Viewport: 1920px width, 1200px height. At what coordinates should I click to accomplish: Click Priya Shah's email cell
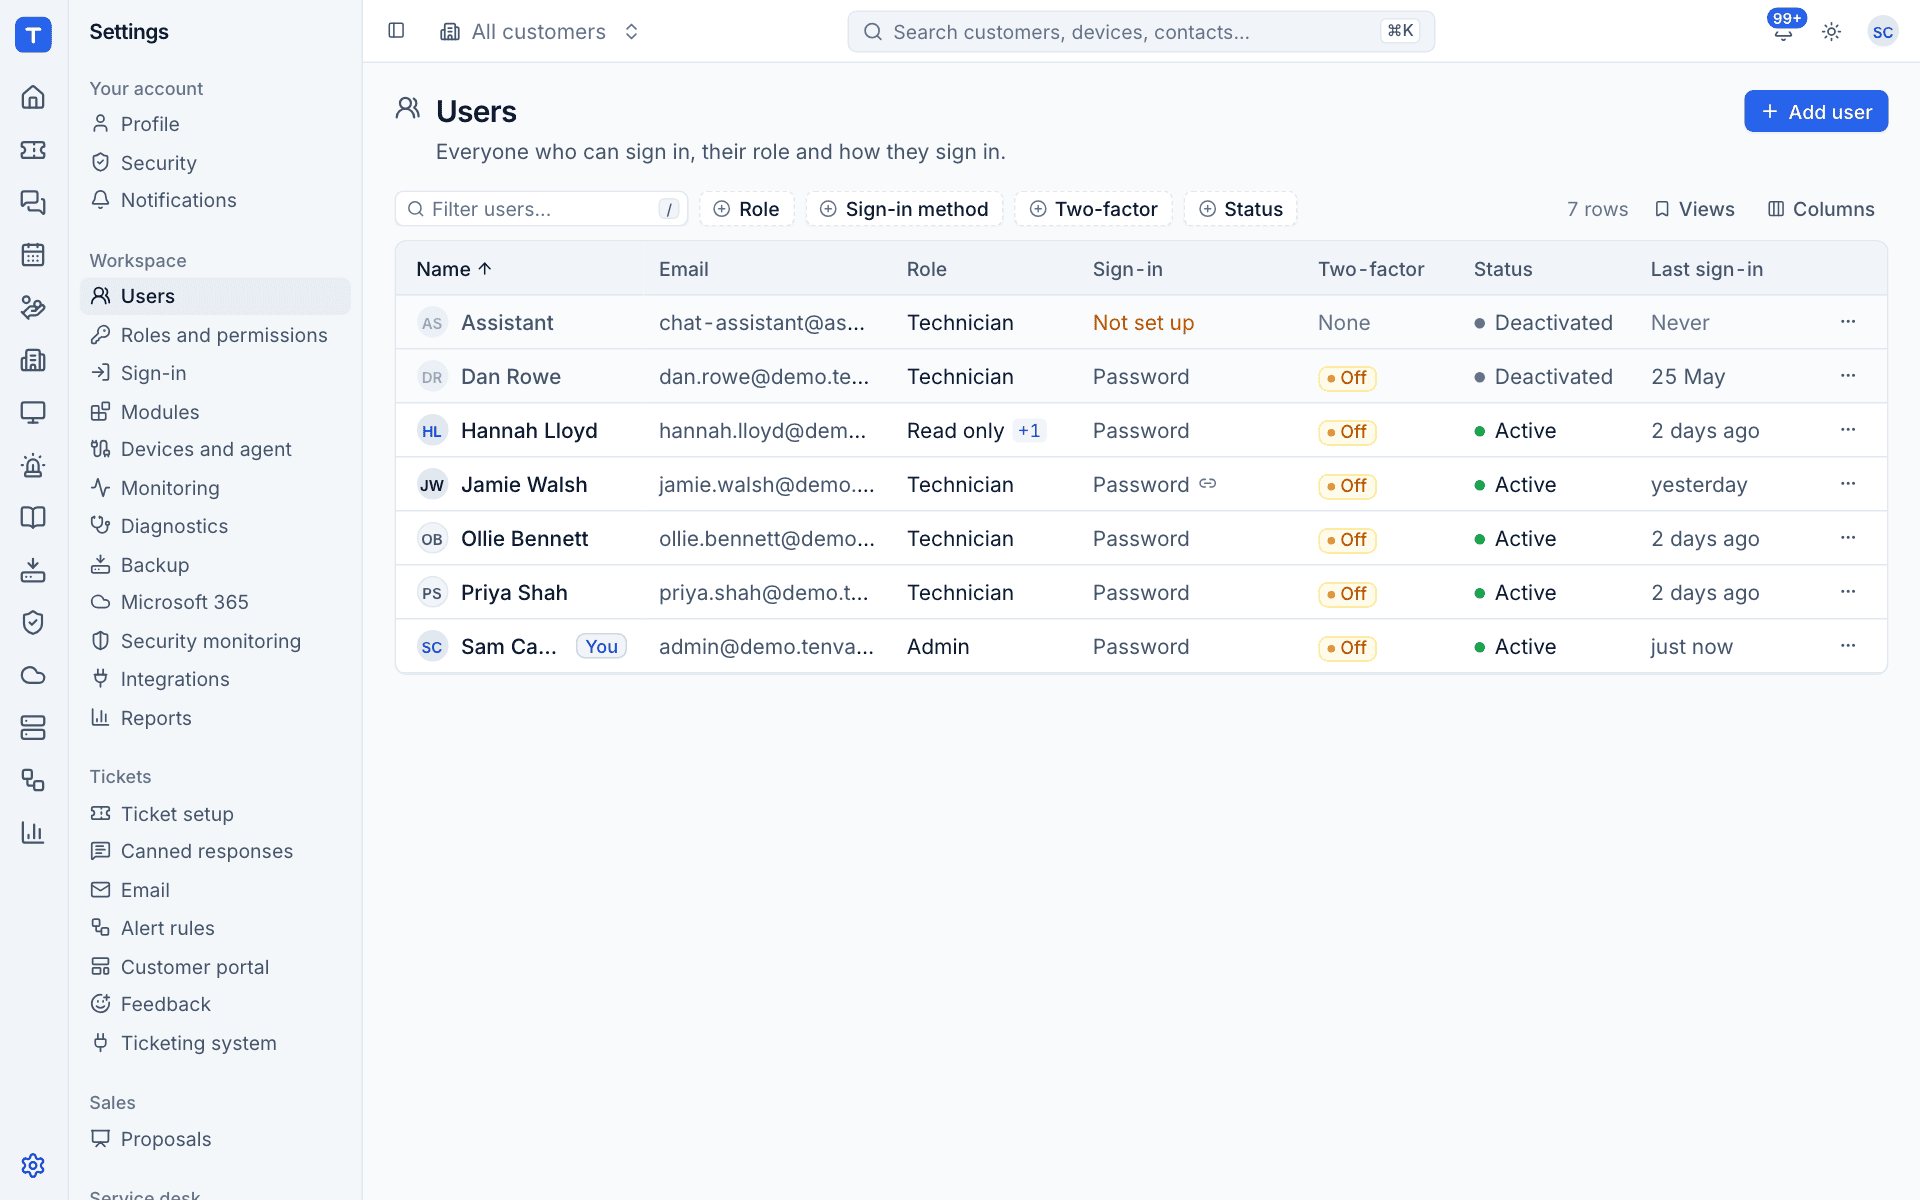pyautogui.click(x=764, y=593)
